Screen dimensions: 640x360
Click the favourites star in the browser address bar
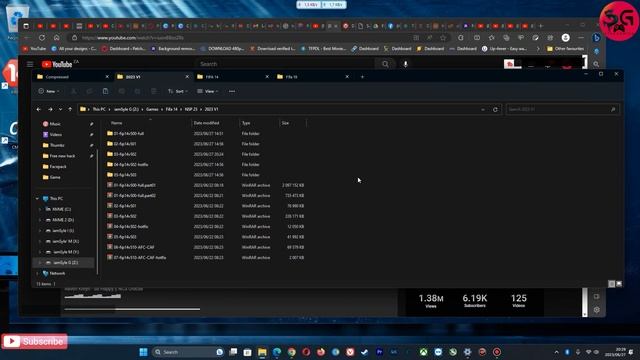[443, 38]
